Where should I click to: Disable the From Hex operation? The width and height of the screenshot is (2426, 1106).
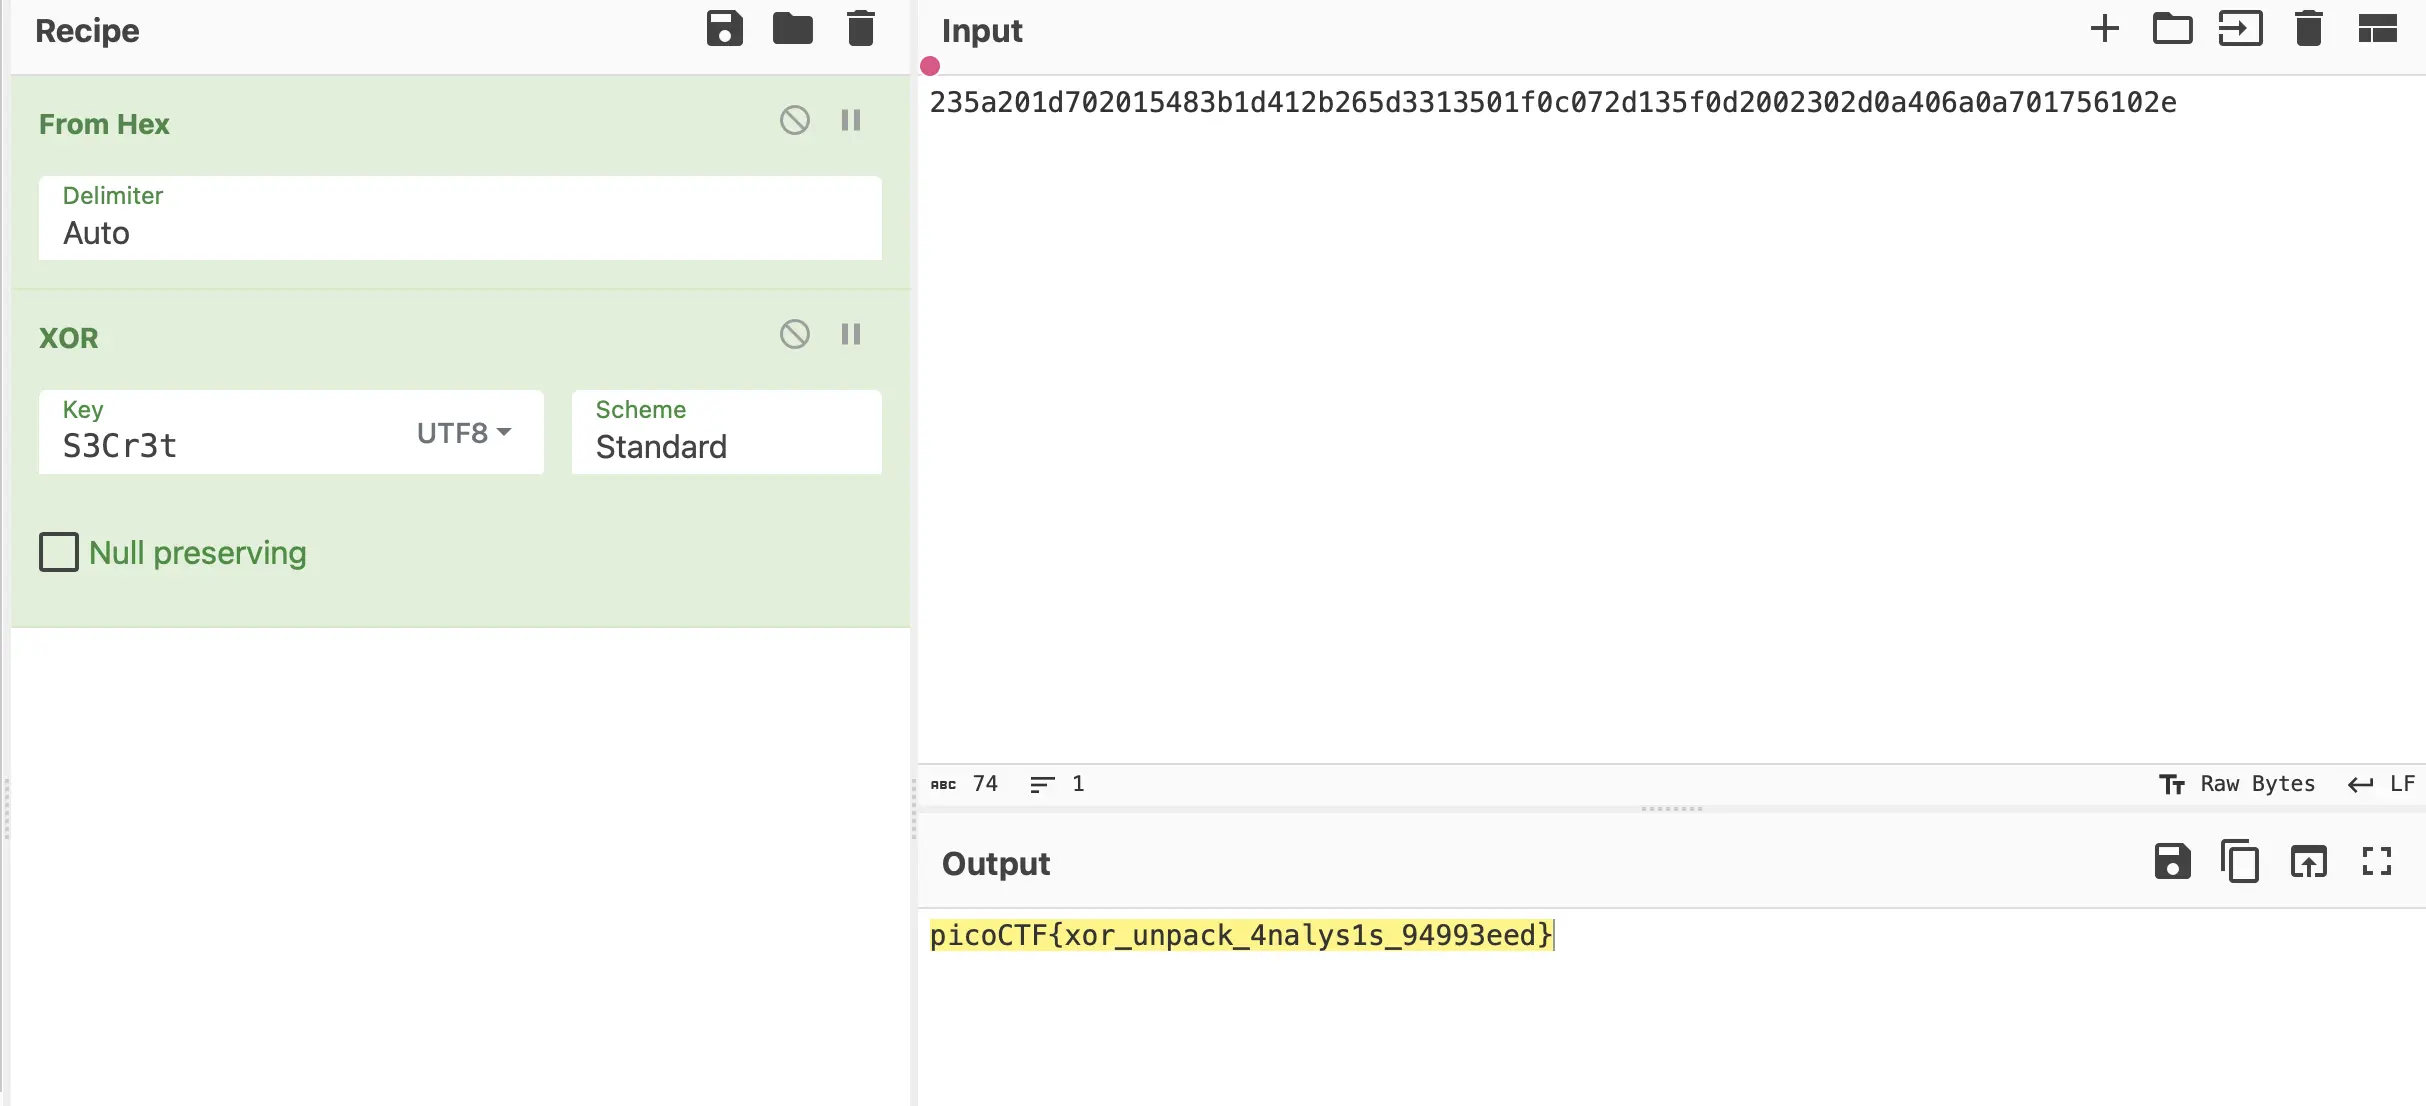(794, 121)
